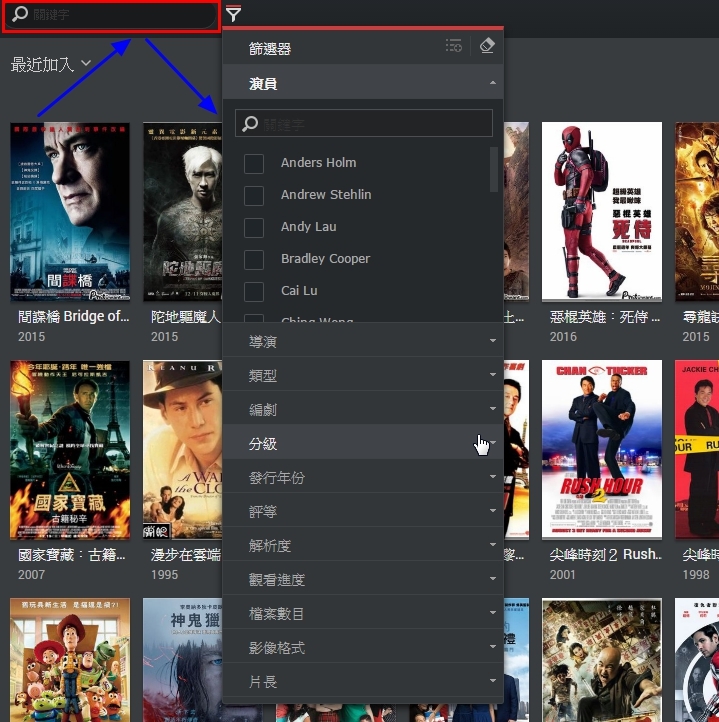
Task: Select the Bradley Cooper checkbox
Action: [254, 260]
